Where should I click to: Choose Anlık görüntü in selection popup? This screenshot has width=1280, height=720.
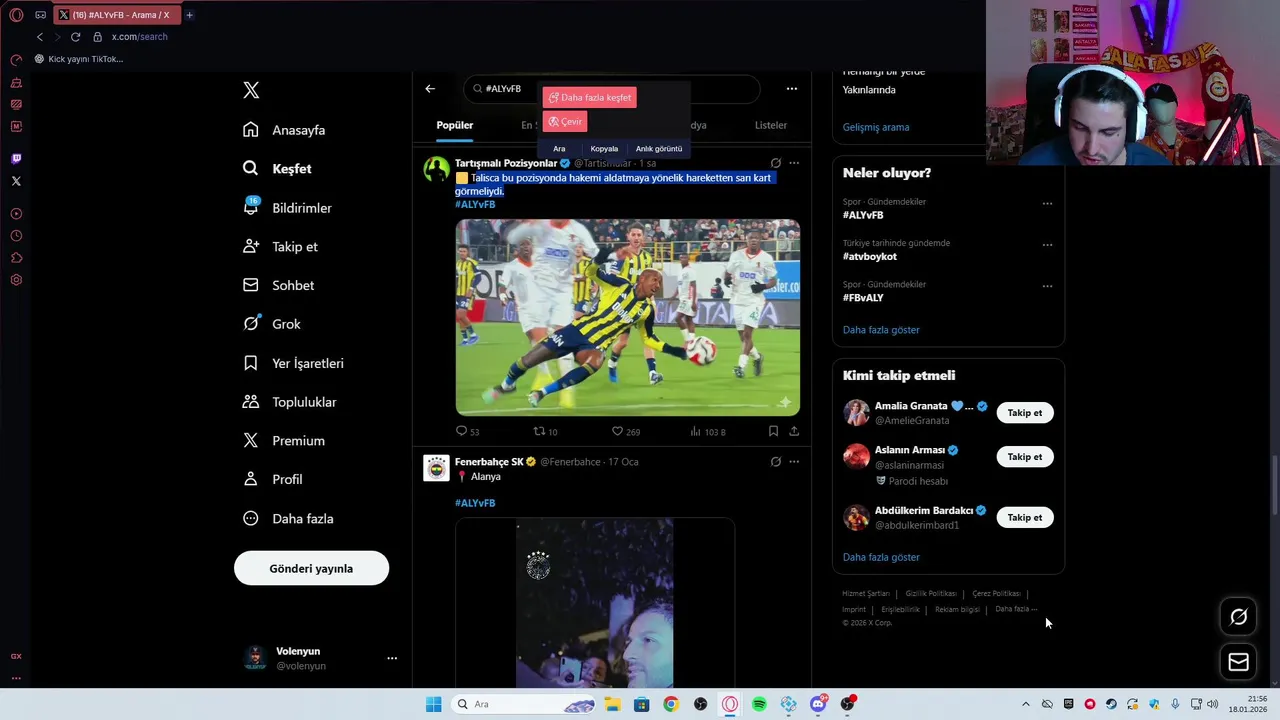point(659,149)
